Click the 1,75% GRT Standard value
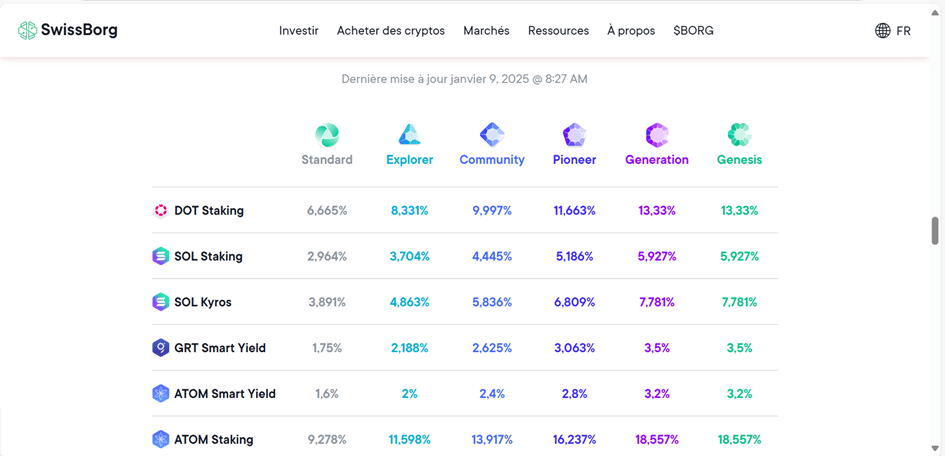Viewport: 945px width, 456px height. (x=327, y=348)
